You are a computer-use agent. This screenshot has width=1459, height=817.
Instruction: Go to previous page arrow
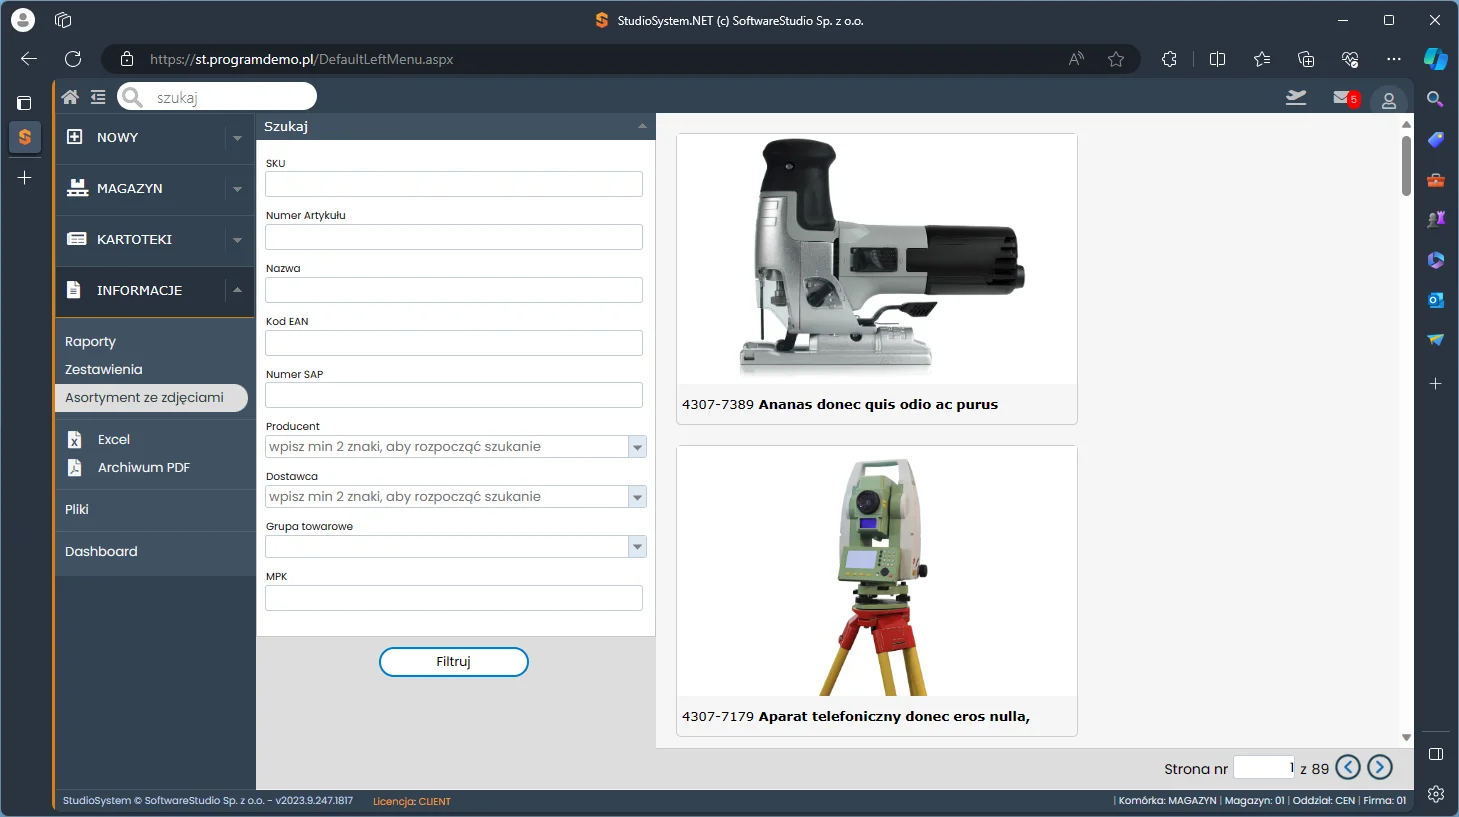(x=1348, y=767)
